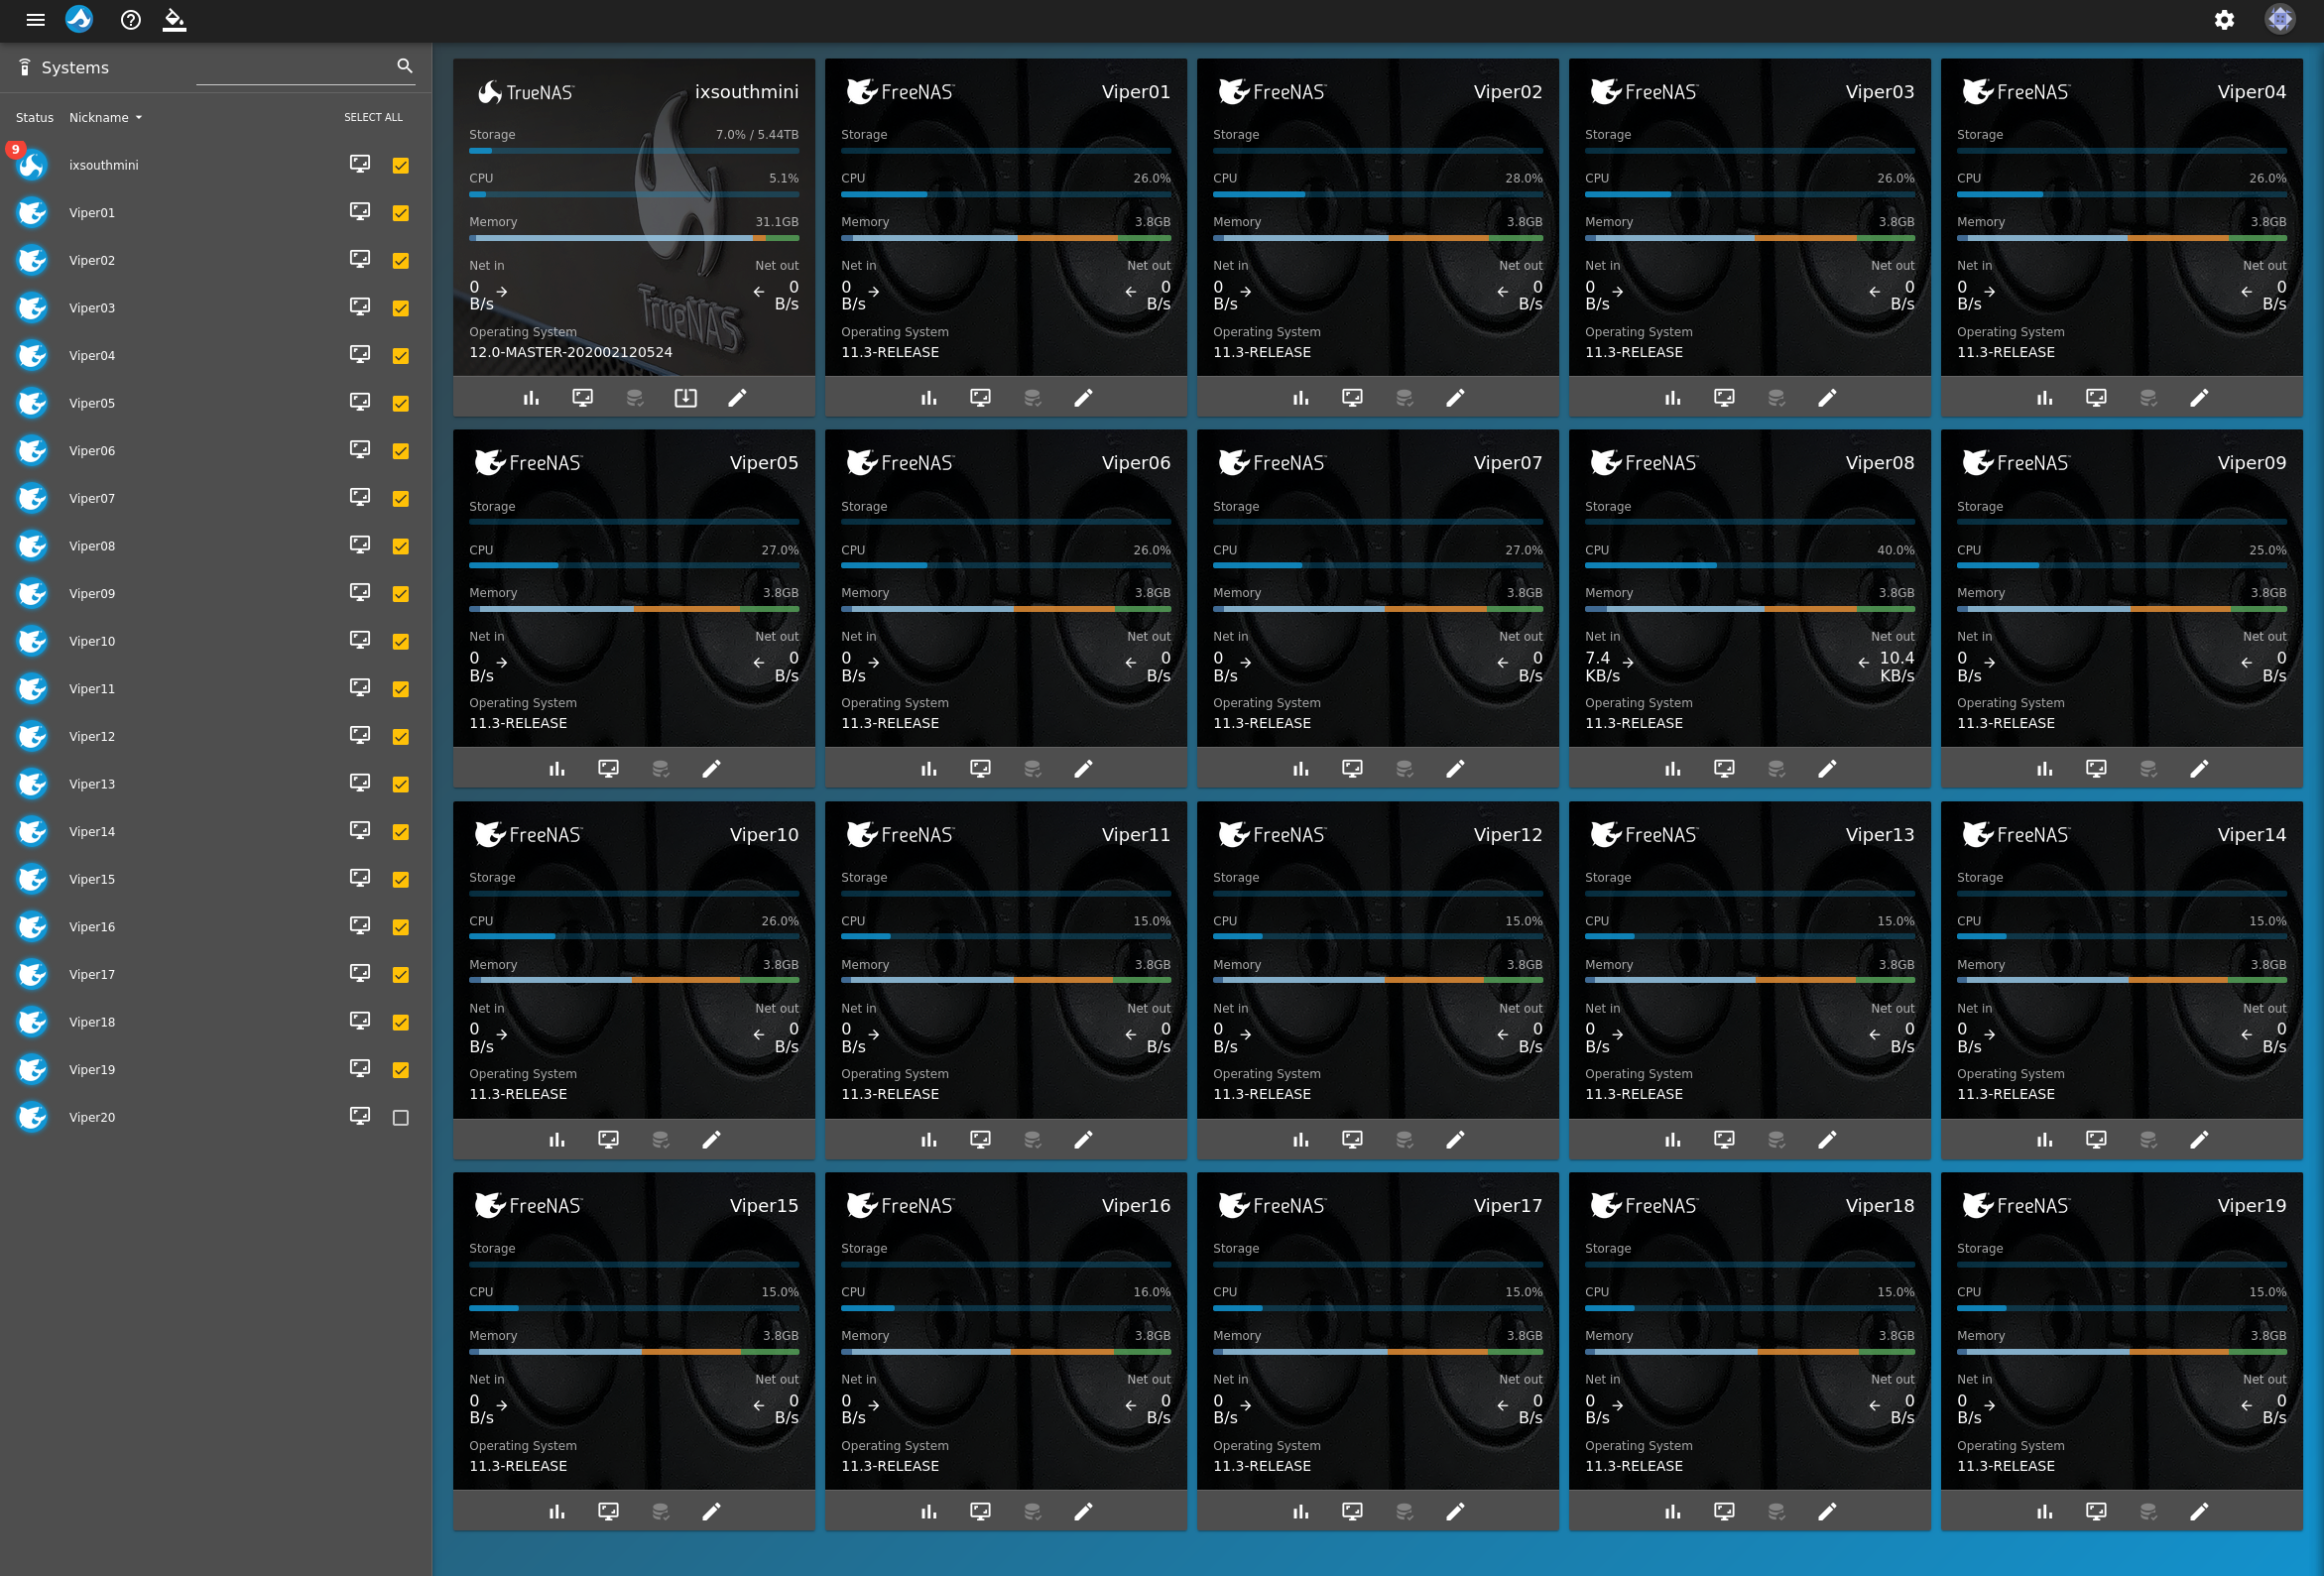2324x1576 pixels.
Task: Click SELECT ALL in systems list
Action: (x=373, y=118)
